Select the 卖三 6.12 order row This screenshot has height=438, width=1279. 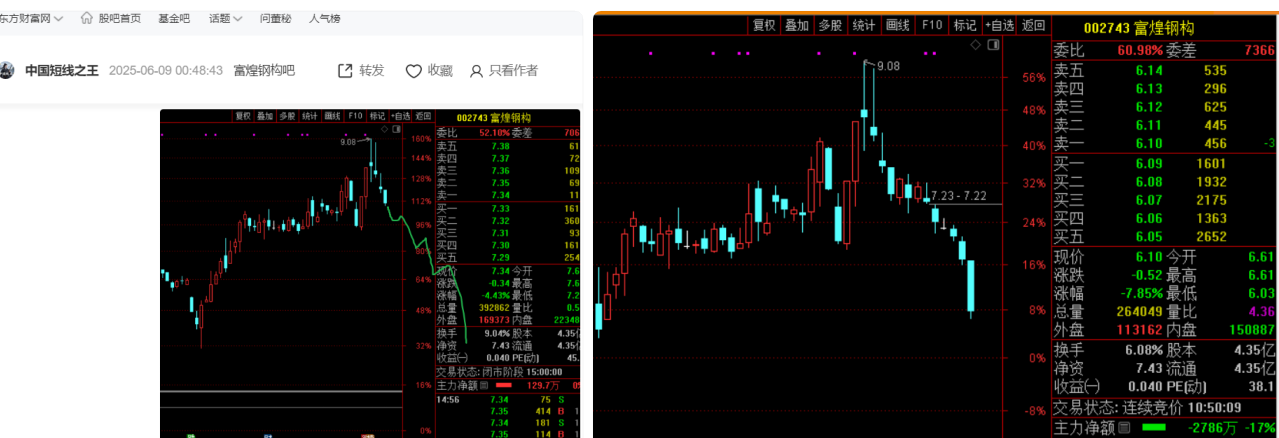[x=1165, y=106]
